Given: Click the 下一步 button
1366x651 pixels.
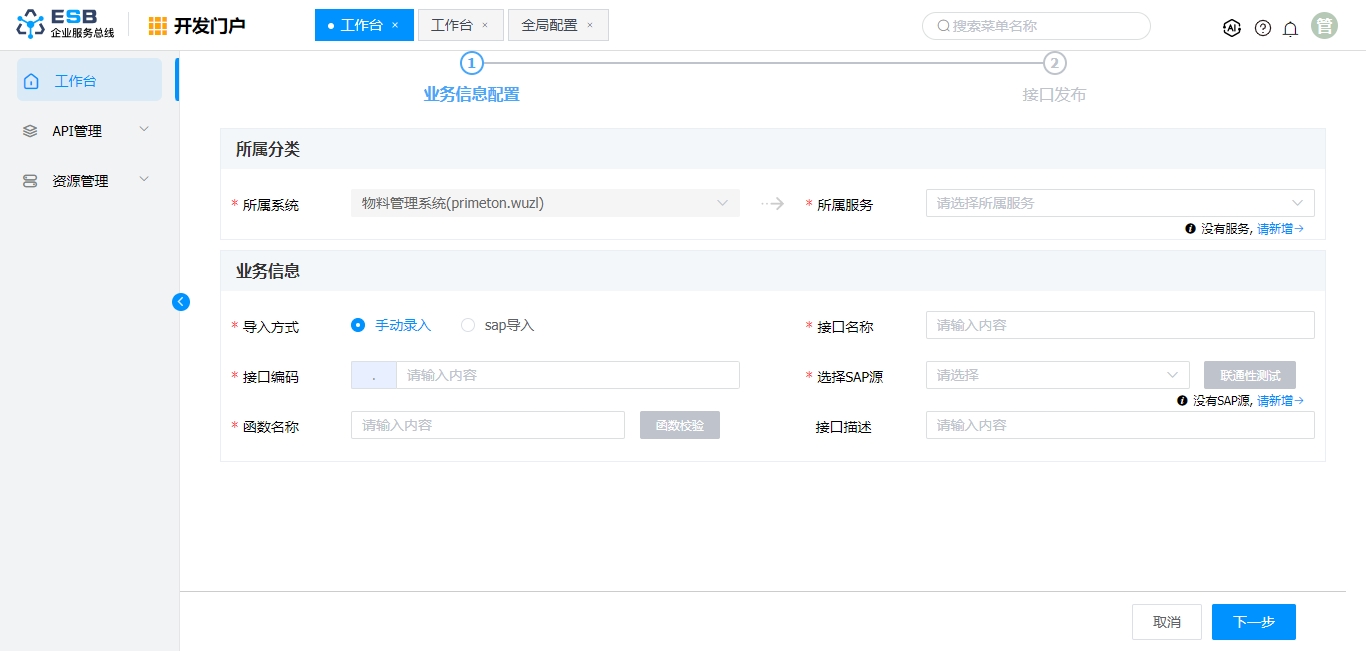Looking at the screenshot, I should (x=1253, y=622).
